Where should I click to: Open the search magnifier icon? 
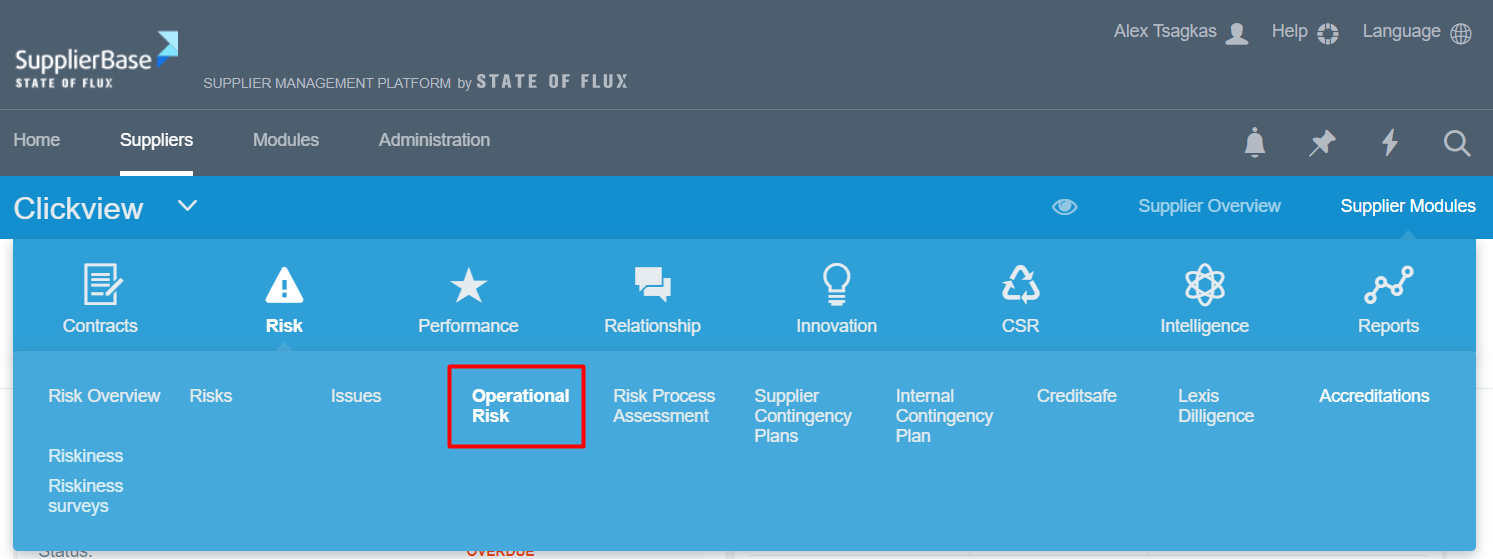pyautogui.click(x=1457, y=143)
